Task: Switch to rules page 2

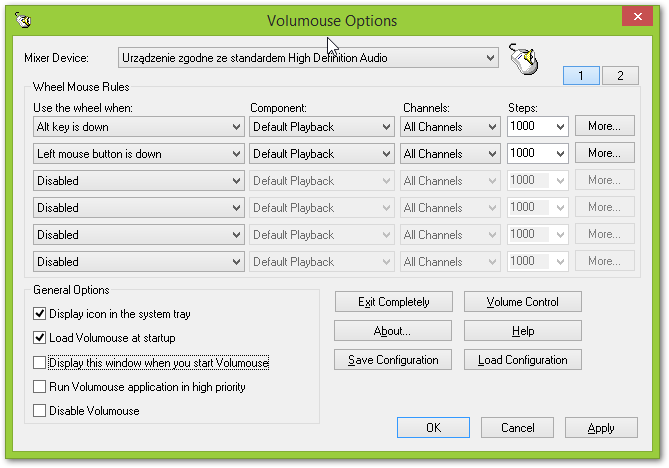Action: tap(620, 76)
